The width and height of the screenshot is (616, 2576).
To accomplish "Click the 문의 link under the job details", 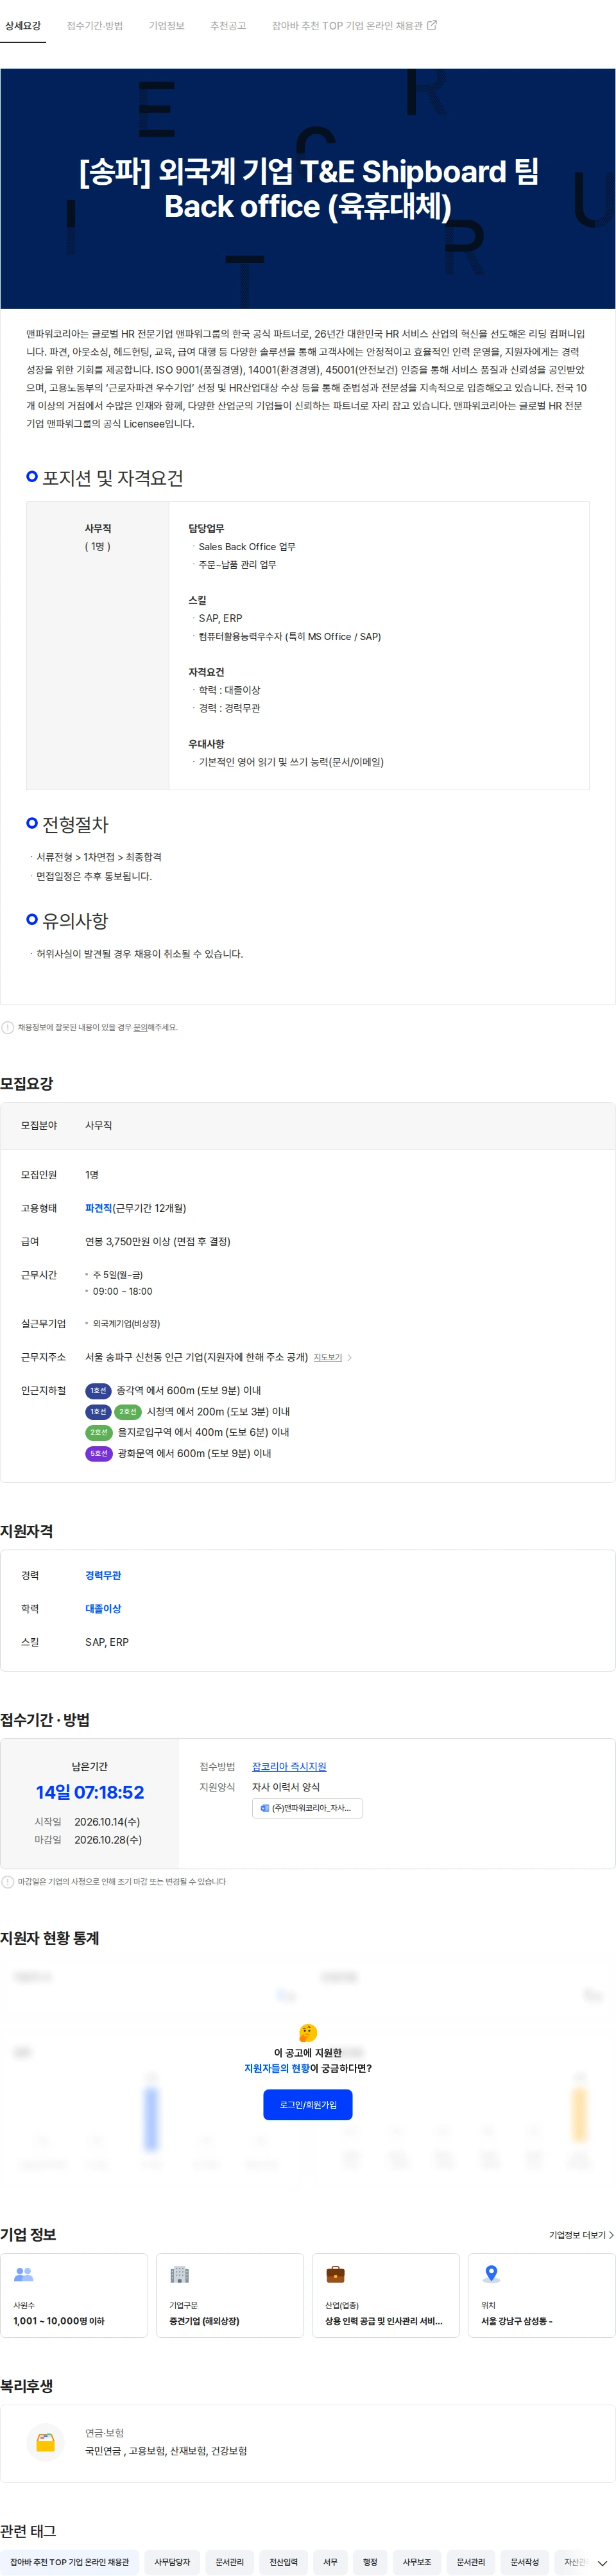I will coord(140,1027).
